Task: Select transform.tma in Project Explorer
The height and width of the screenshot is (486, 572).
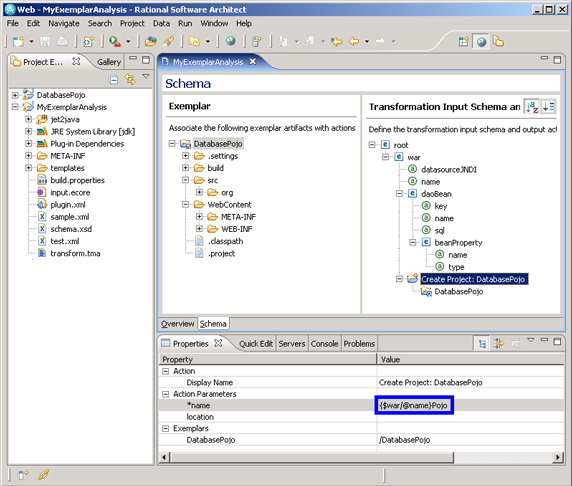Action: [75, 253]
